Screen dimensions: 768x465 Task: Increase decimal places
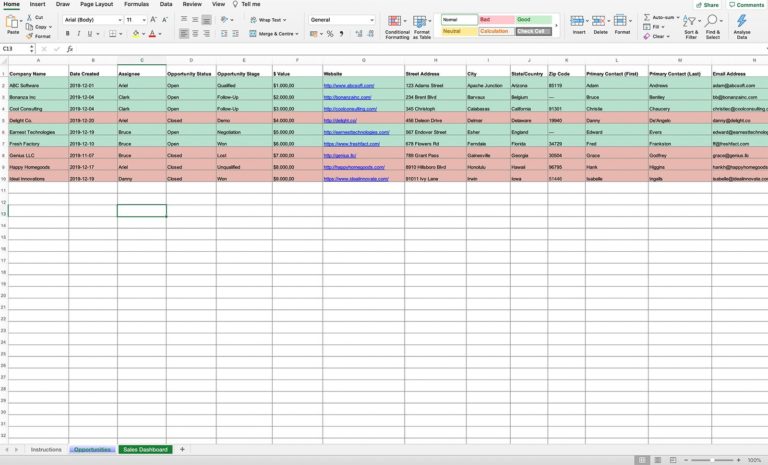tap(359, 34)
